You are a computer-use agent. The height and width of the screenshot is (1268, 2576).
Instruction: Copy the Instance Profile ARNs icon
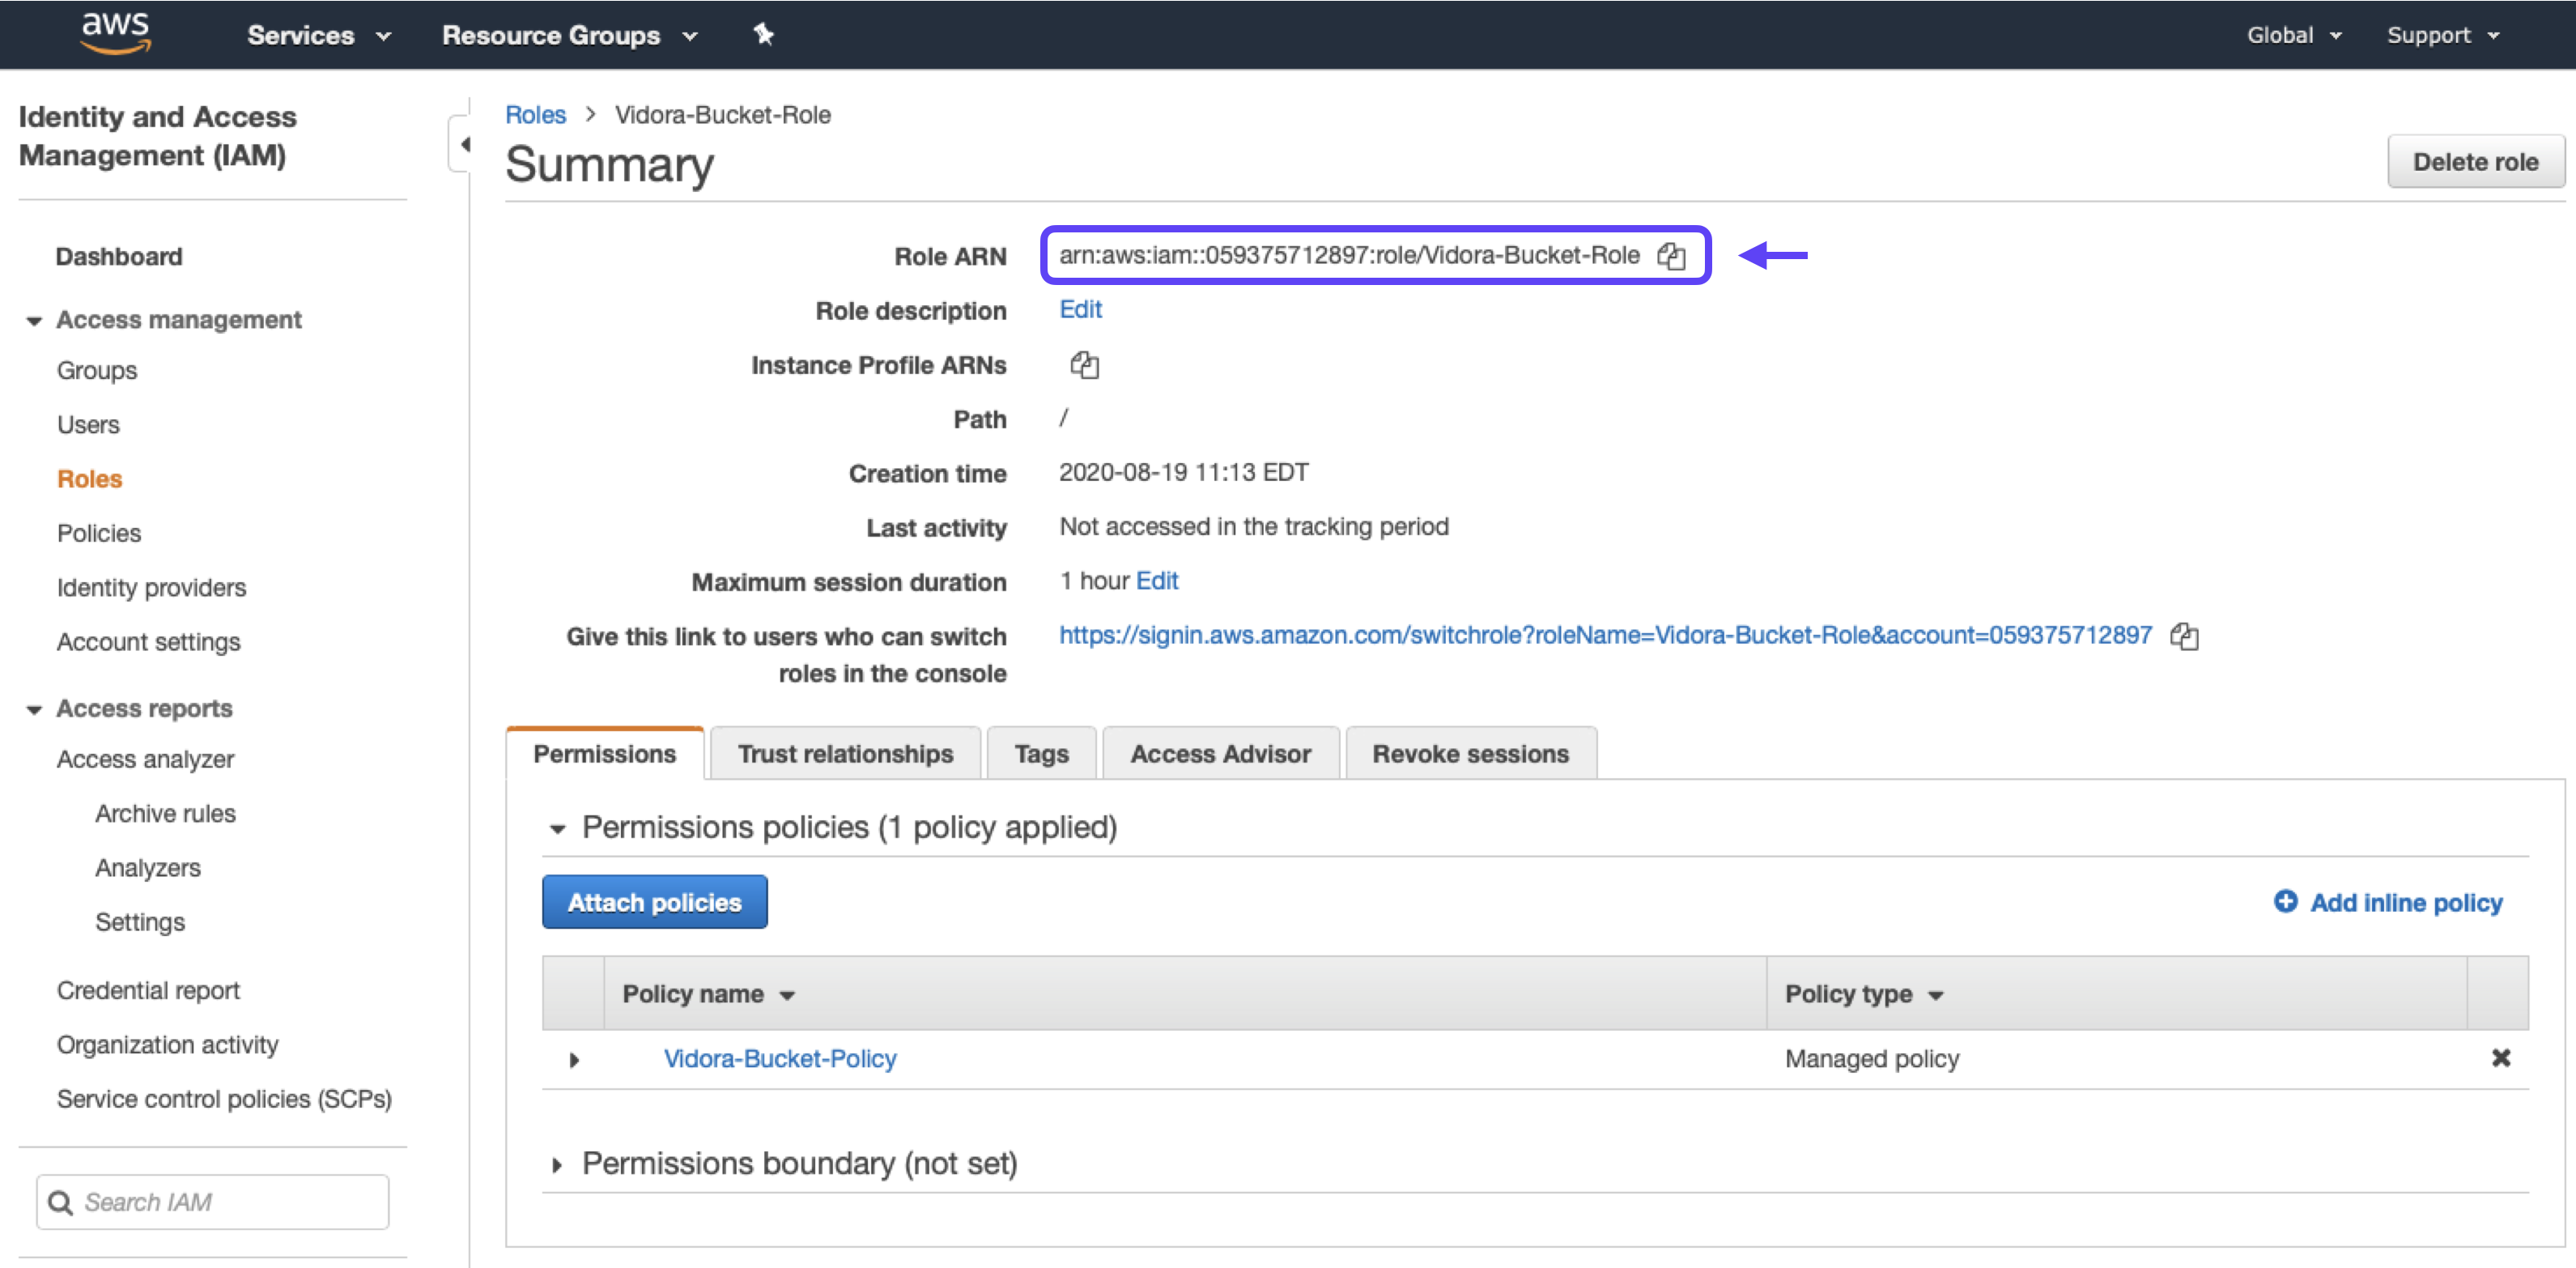point(1084,365)
